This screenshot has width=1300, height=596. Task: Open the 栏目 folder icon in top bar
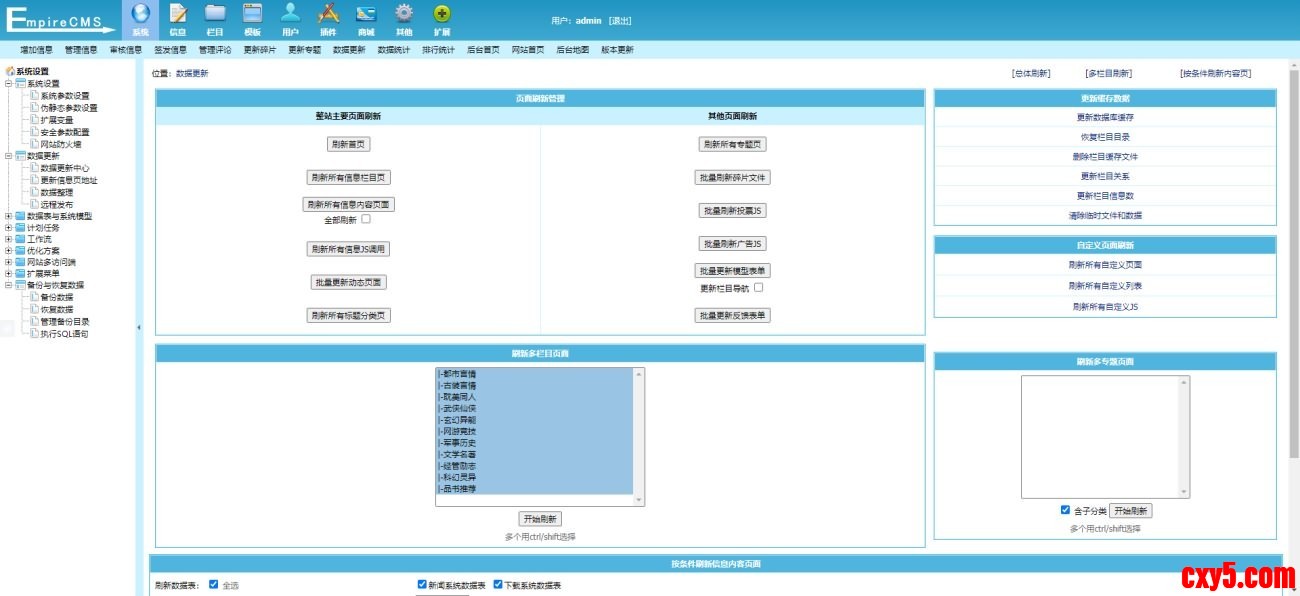pos(215,15)
